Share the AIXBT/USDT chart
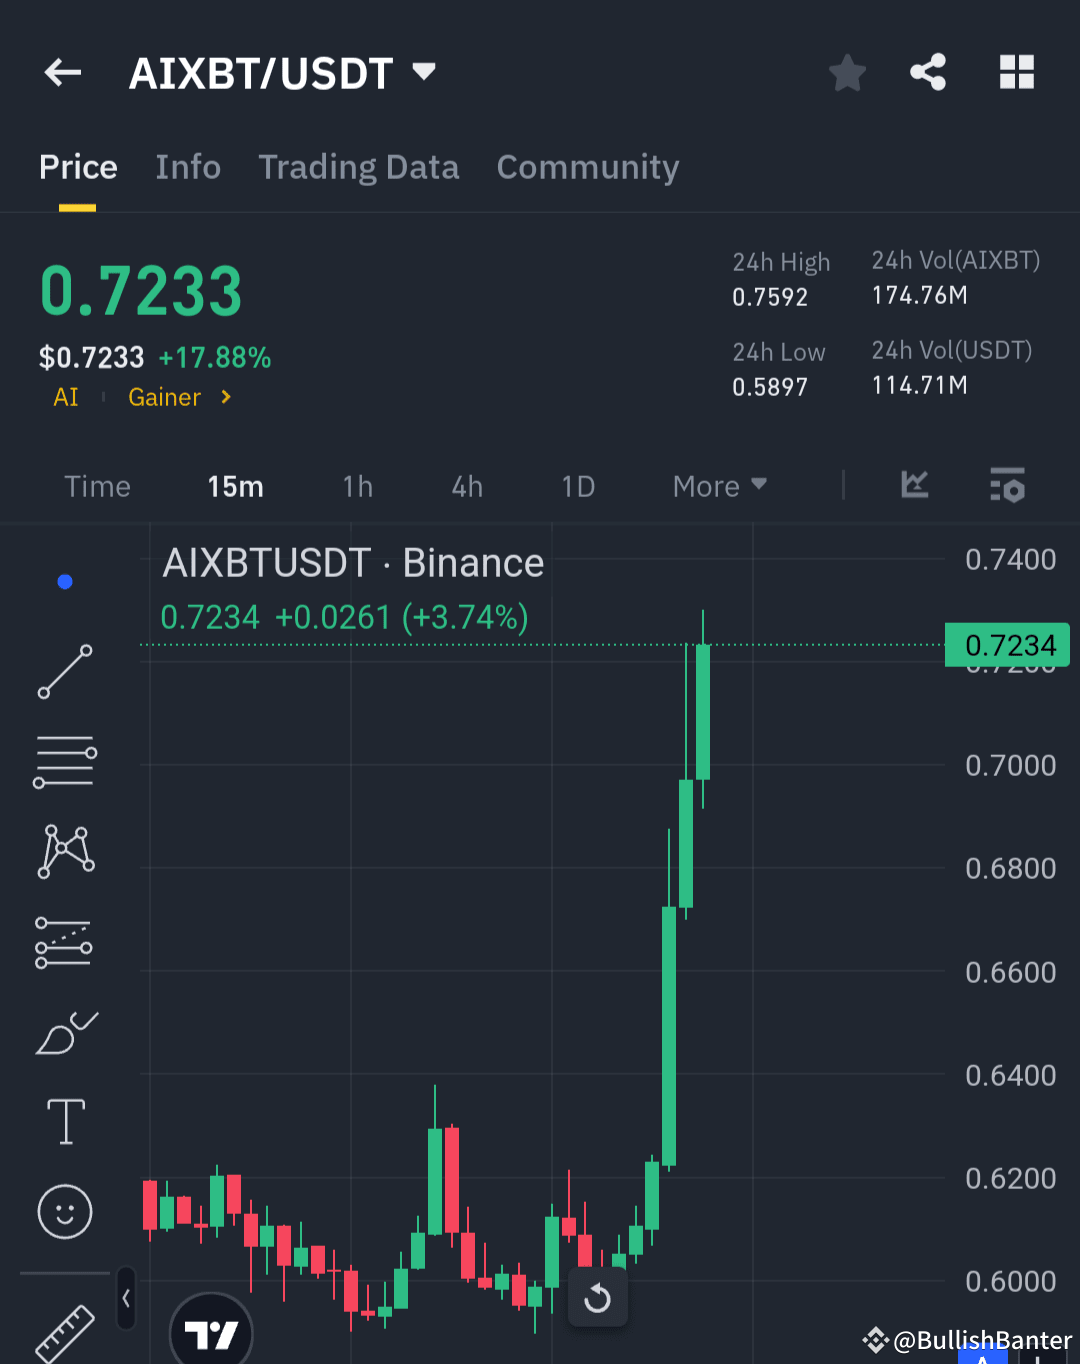 (x=928, y=72)
